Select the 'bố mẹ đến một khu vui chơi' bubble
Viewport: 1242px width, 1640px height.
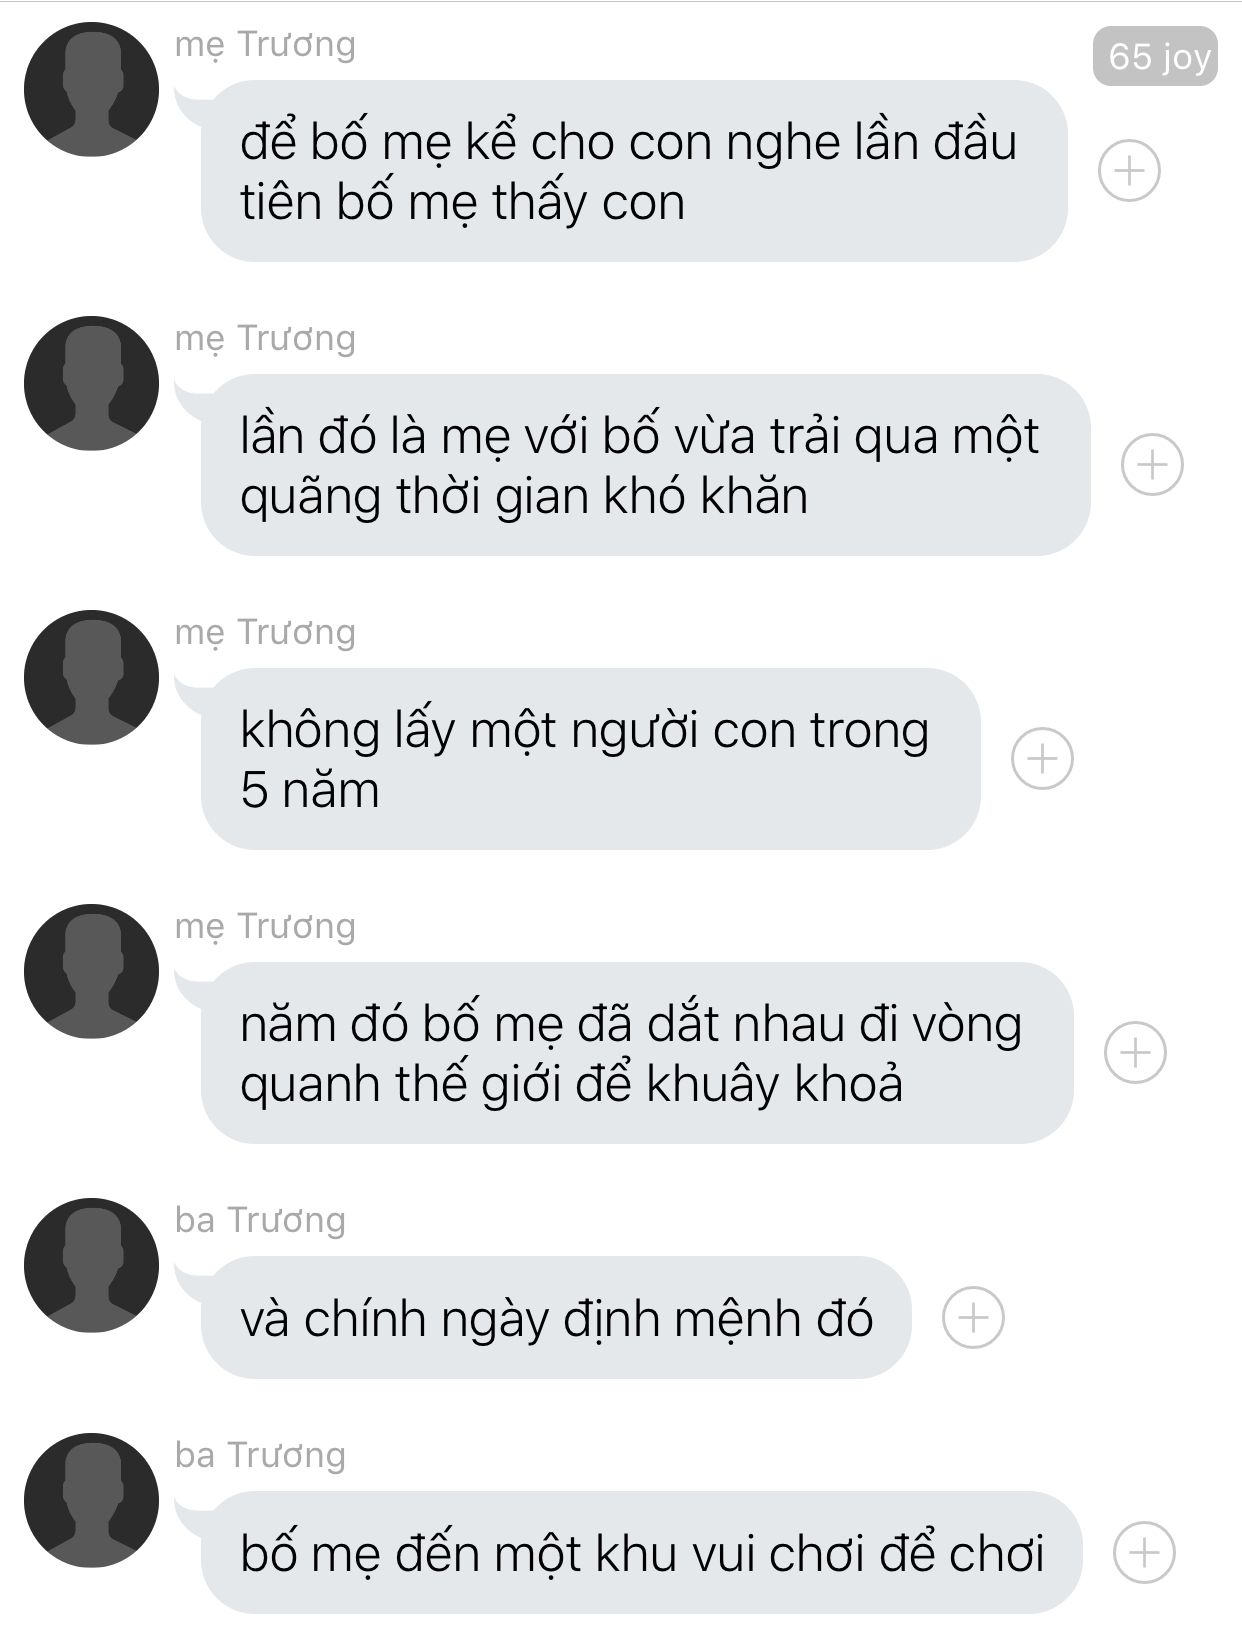pyautogui.click(x=641, y=1553)
